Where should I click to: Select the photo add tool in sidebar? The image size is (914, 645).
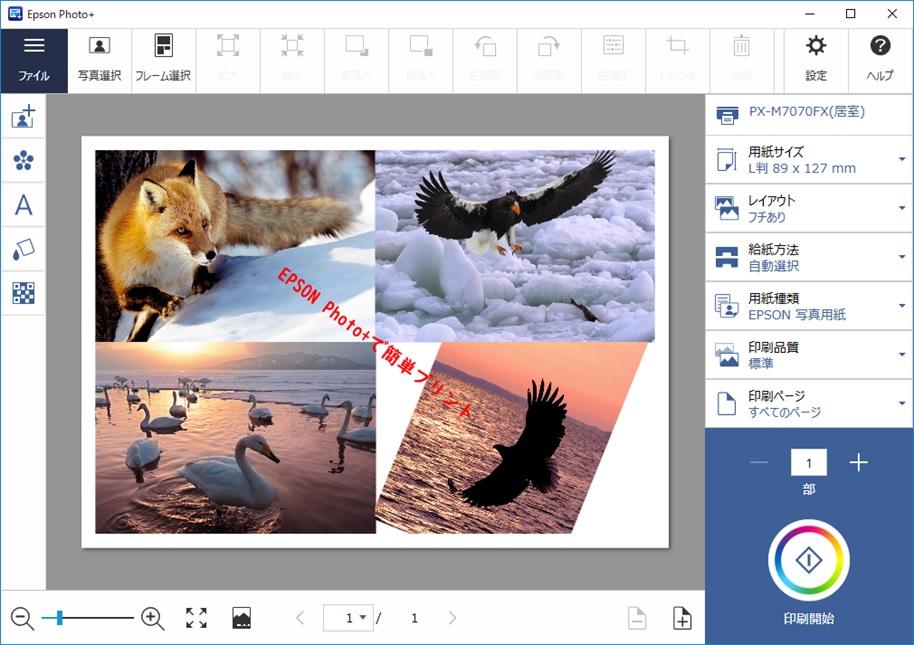pyautogui.click(x=22, y=116)
